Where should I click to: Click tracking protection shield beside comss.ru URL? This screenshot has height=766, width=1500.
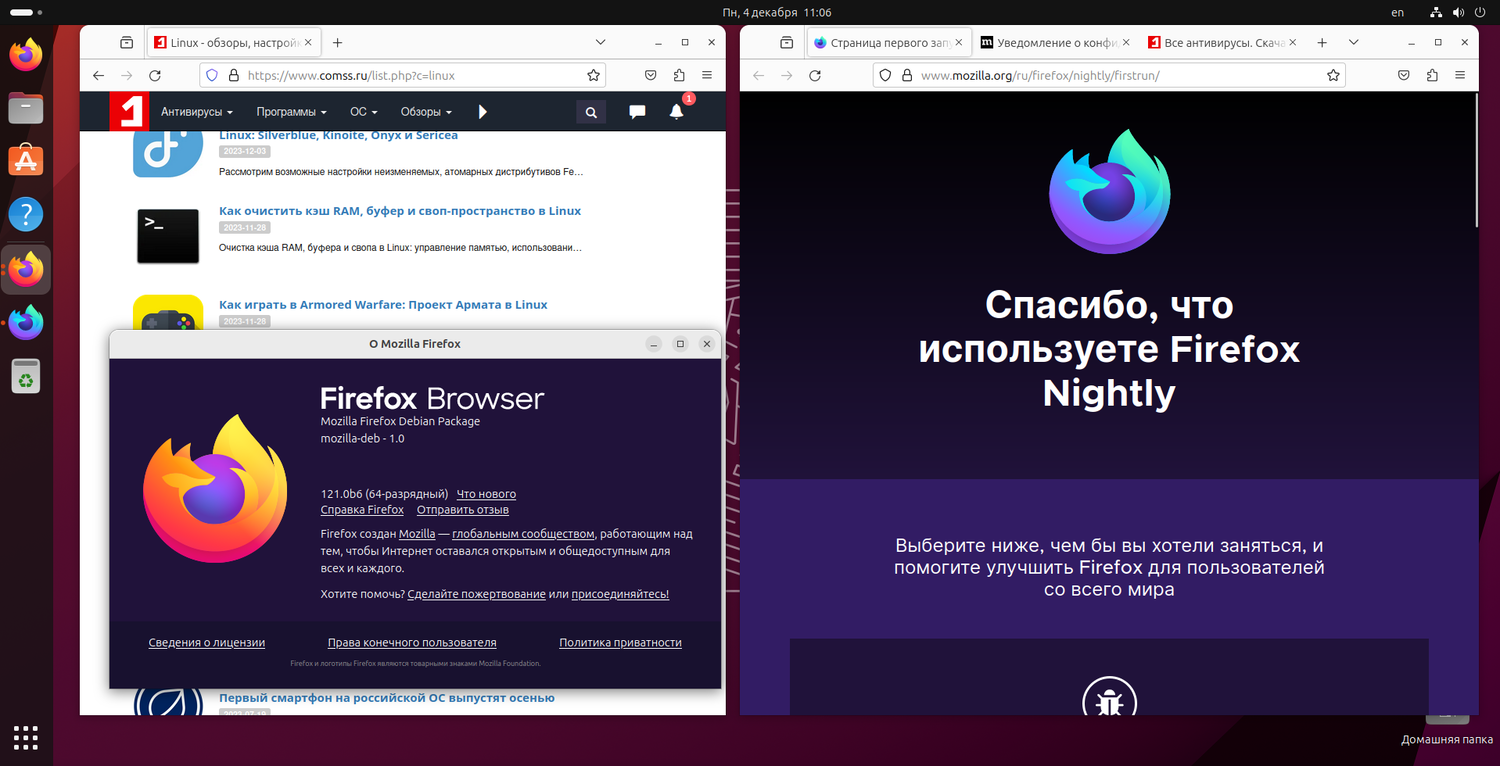click(x=211, y=75)
